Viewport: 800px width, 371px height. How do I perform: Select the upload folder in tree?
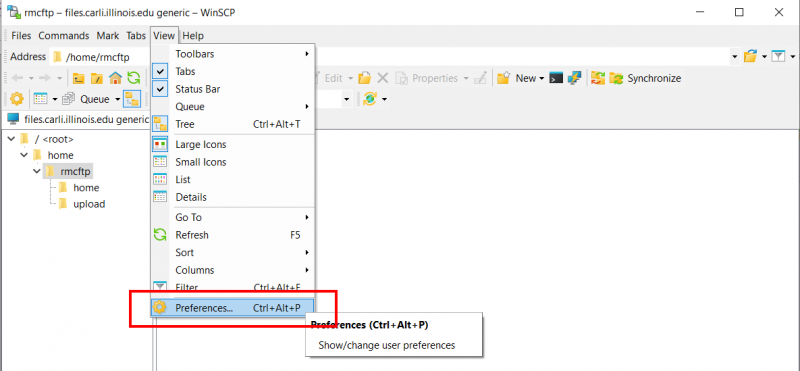click(82, 204)
